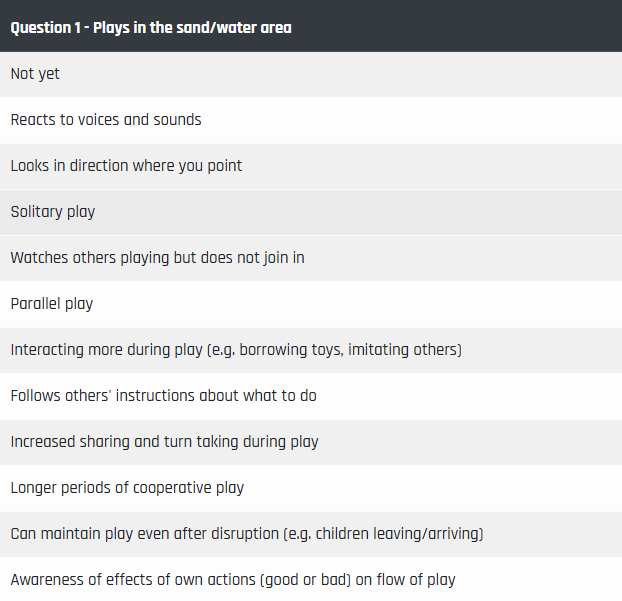Choose "Awareness of effects of own actions" option
622x601 pixels.
point(311,579)
